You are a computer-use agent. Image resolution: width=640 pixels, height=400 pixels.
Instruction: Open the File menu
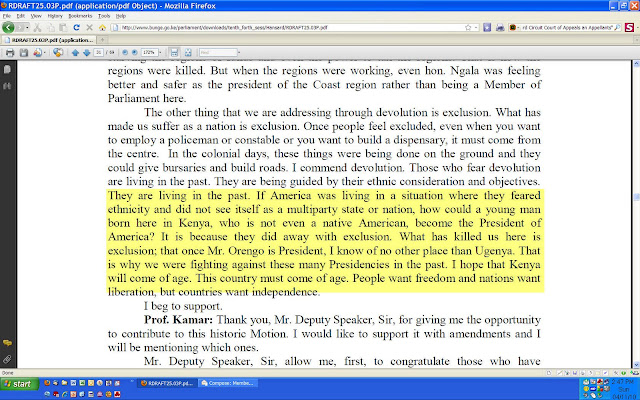coord(7,16)
